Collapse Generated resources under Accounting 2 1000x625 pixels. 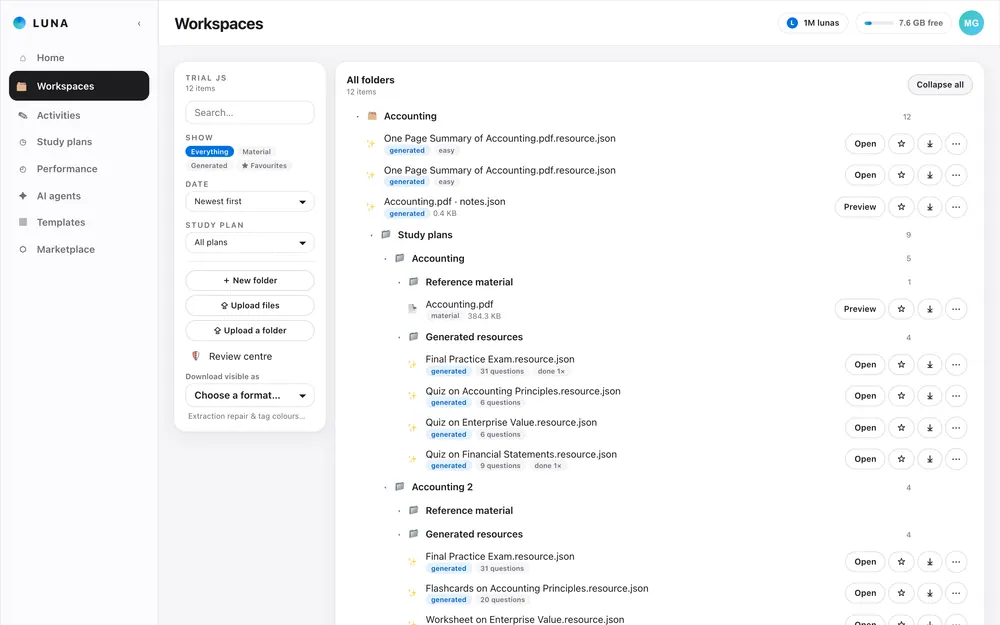tap(400, 534)
